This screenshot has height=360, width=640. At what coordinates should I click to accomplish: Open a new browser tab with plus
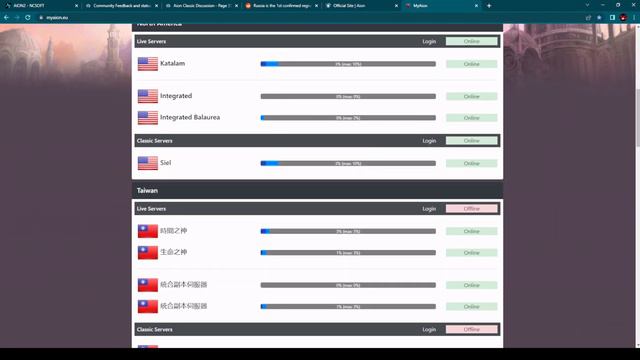[x=489, y=6]
